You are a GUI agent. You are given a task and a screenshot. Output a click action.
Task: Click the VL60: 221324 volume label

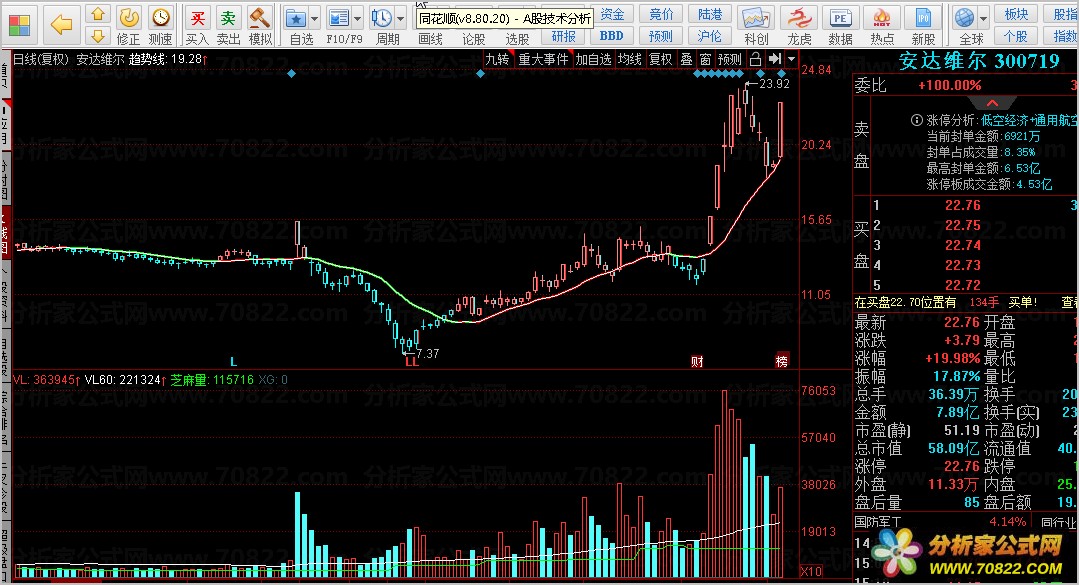click(x=125, y=380)
